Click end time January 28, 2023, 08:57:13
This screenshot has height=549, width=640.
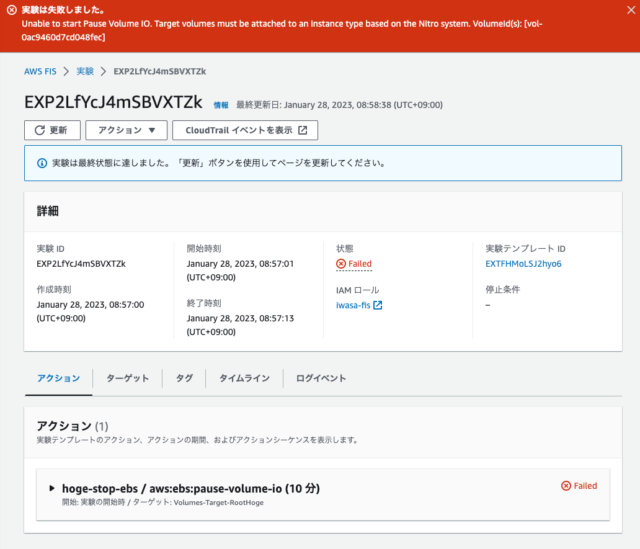tap(240, 325)
